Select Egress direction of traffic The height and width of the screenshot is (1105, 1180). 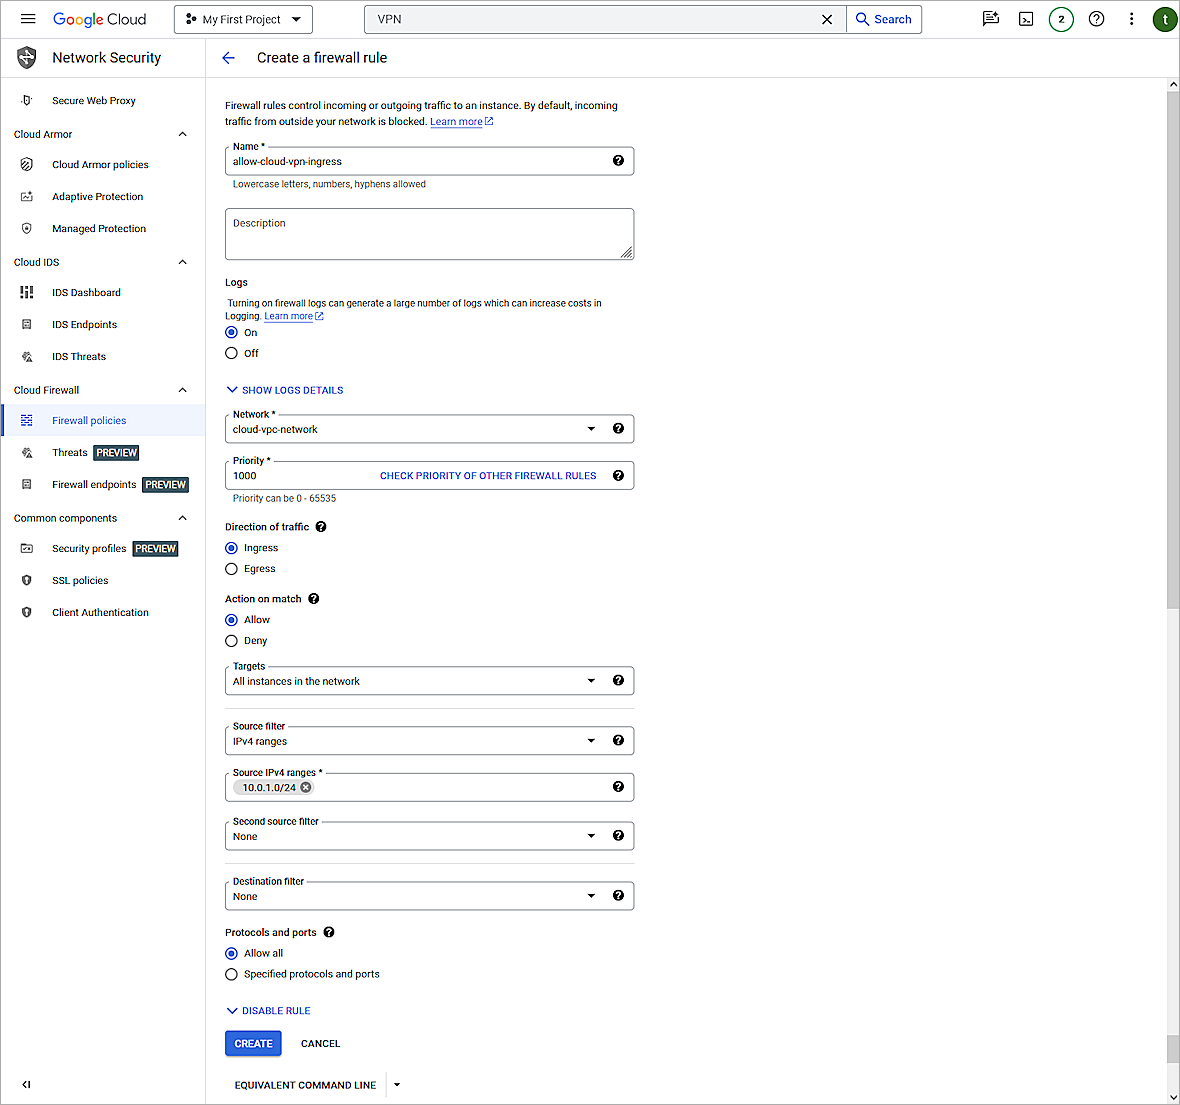pos(231,568)
